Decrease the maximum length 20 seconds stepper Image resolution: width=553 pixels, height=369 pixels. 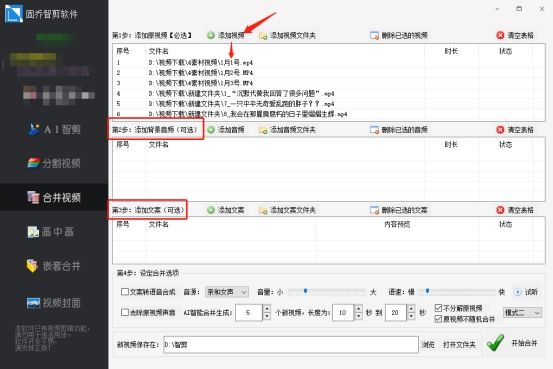(x=411, y=316)
